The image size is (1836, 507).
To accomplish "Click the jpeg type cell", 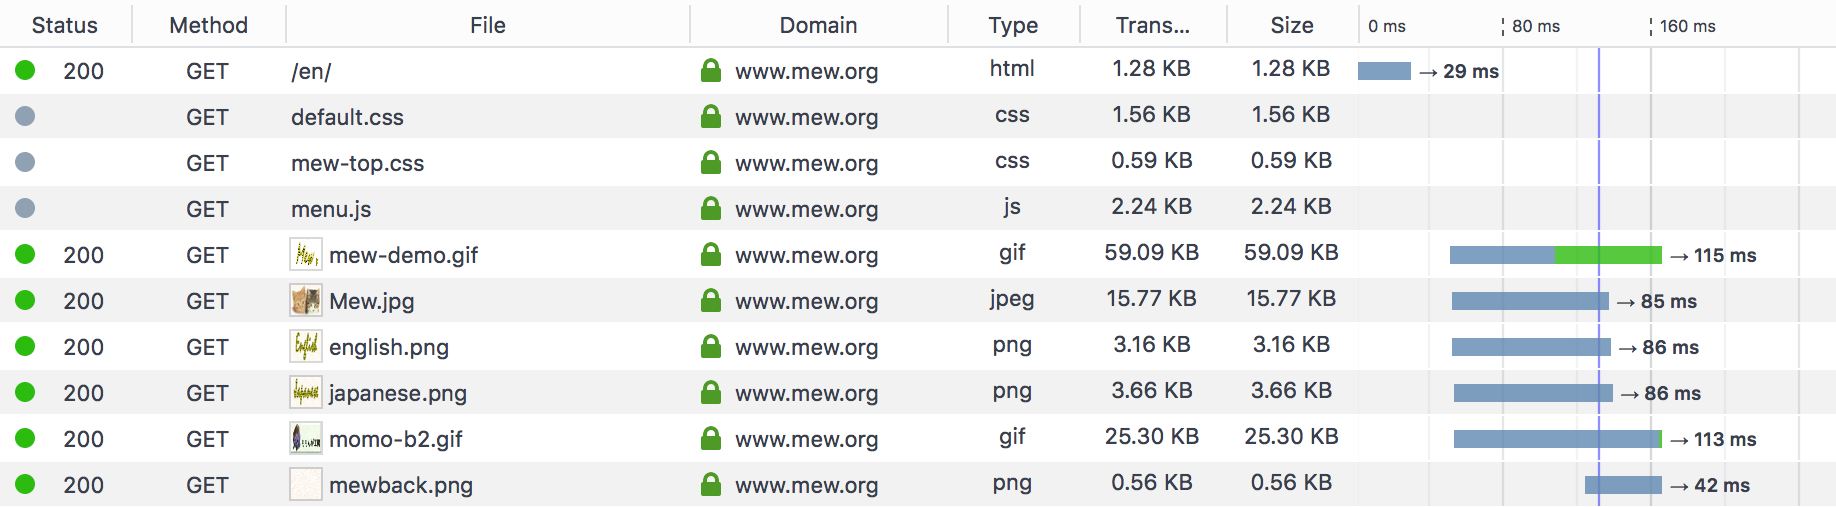I will click(x=1012, y=298).
